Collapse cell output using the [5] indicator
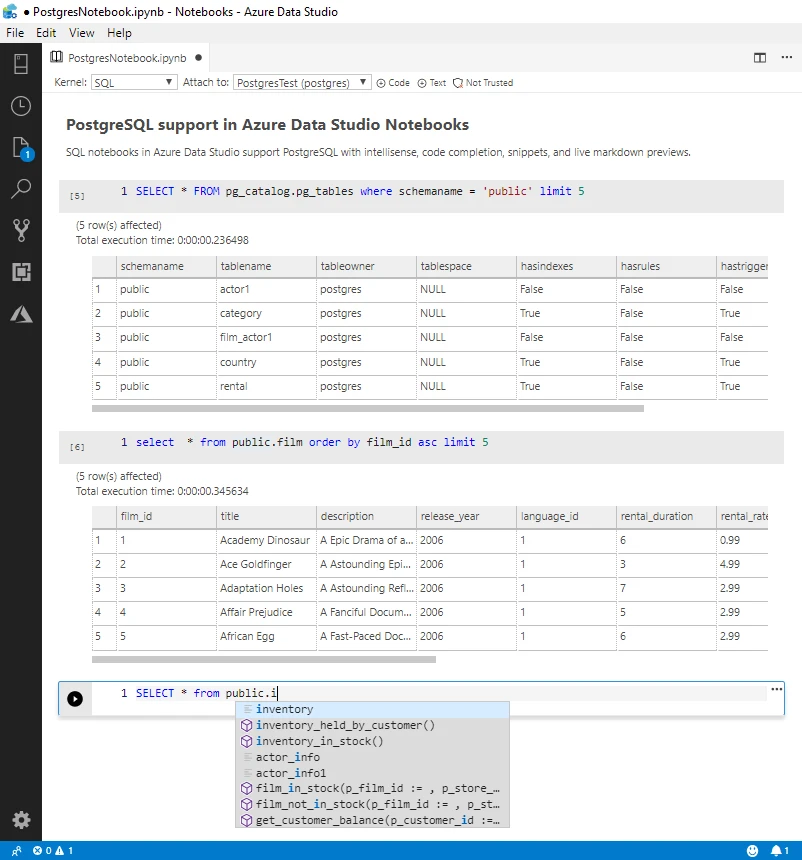 tap(77, 196)
